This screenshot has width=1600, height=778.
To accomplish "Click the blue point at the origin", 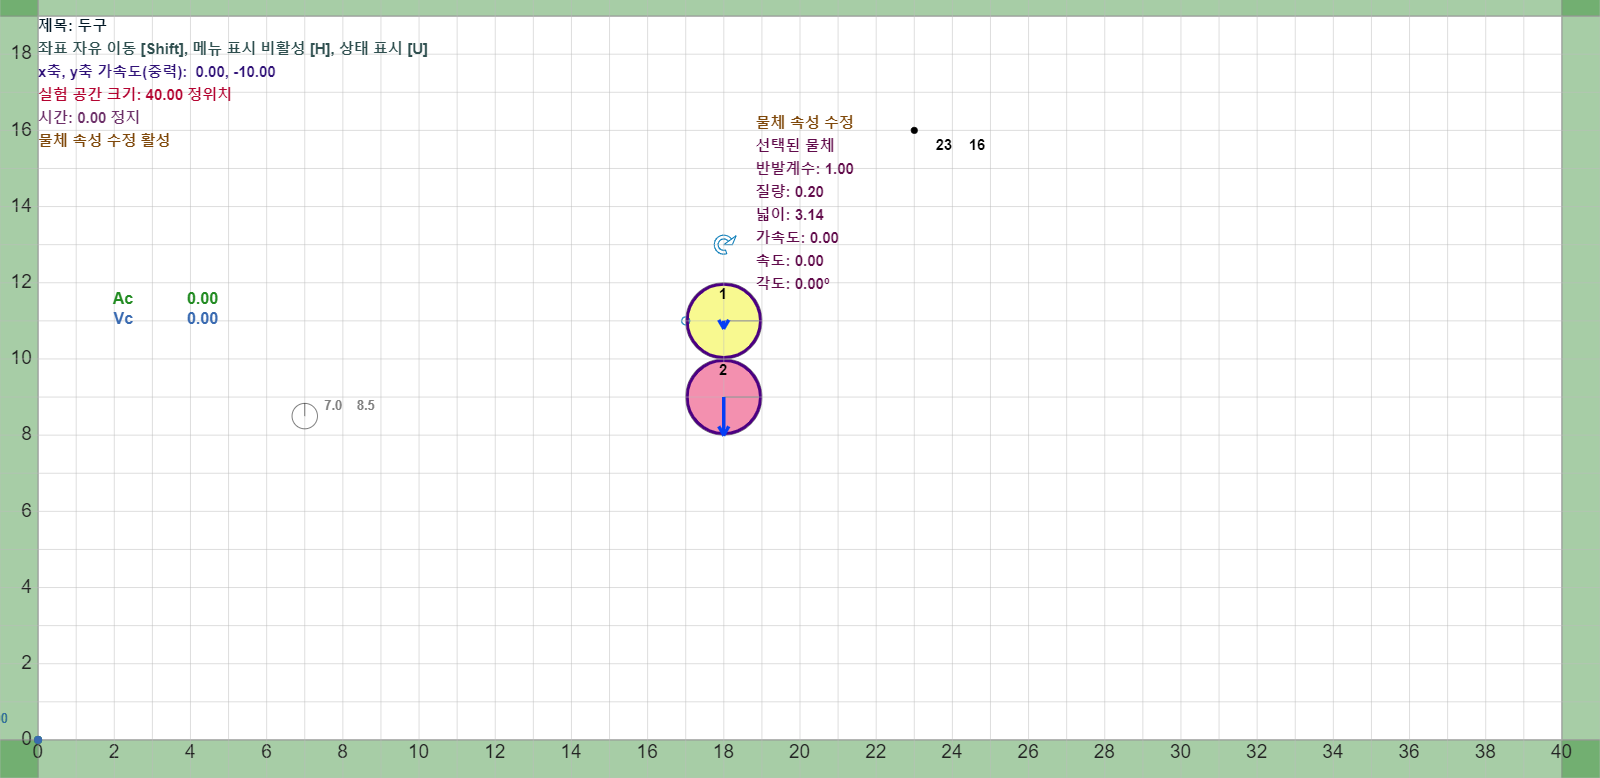I will pyautogui.click(x=38, y=740).
